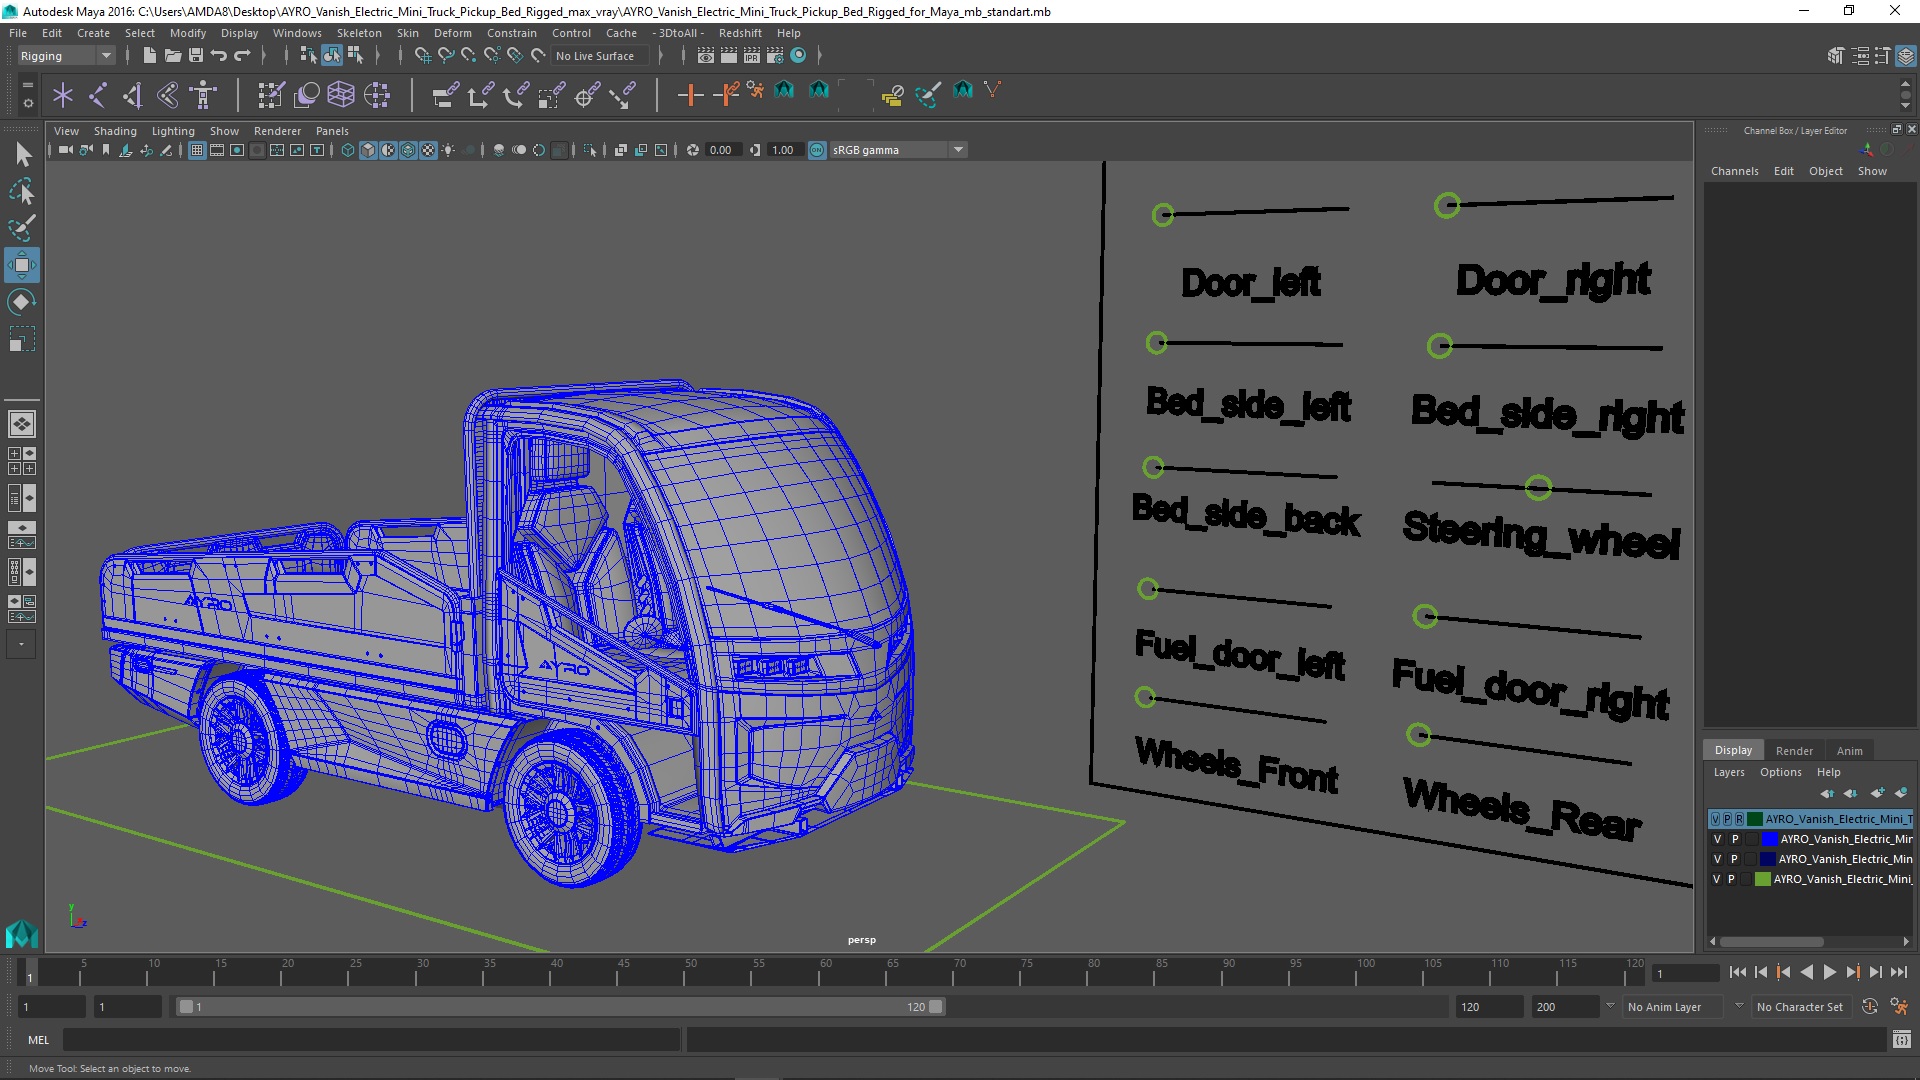1920x1080 pixels.
Task: Click the bright blue layer color swatch
Action: coord(1769,839)
